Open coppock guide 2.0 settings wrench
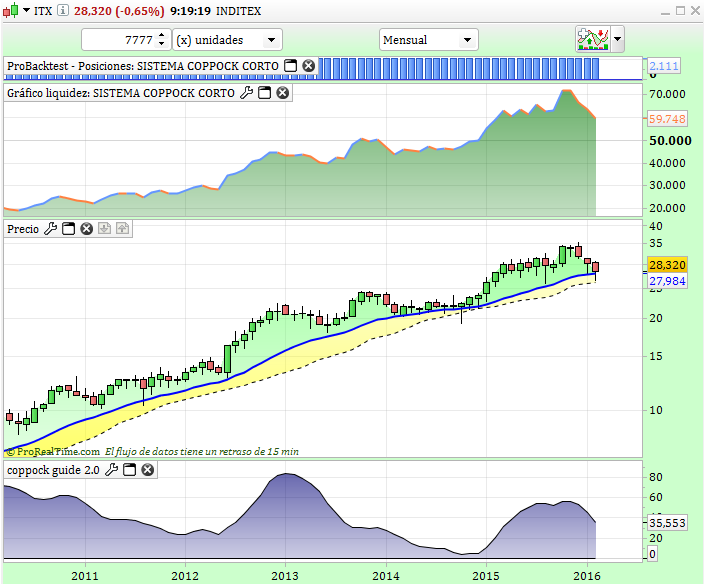The image size is (704, 584). 112,470
